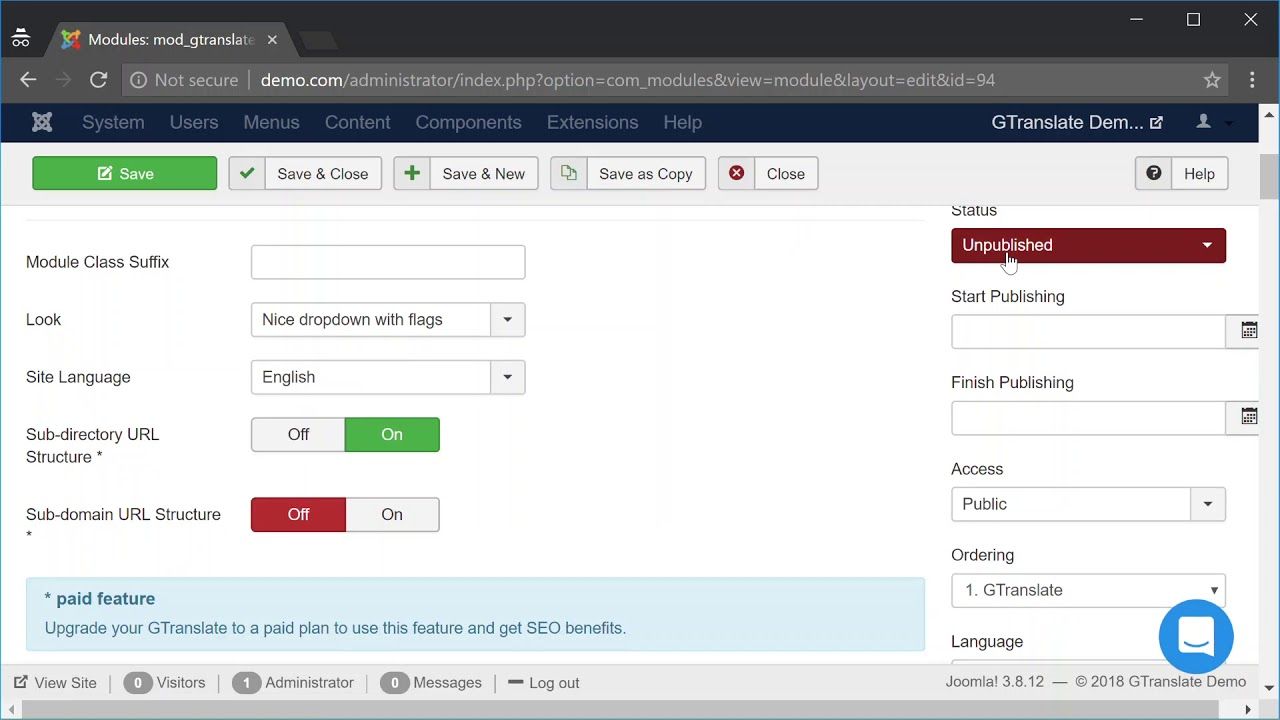This screenshot has height=720, width=1280.
Task: Click Save & Close button
Action: tap(305, 173)
